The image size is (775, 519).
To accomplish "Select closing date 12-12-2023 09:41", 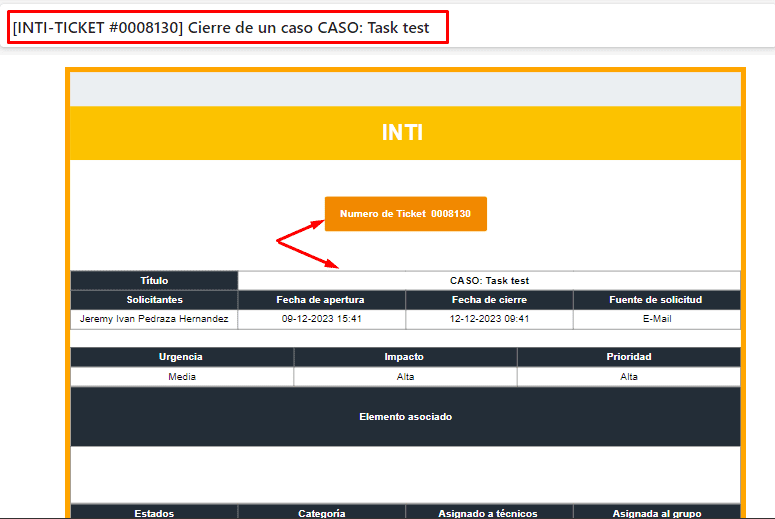I will tap(489, 319).
